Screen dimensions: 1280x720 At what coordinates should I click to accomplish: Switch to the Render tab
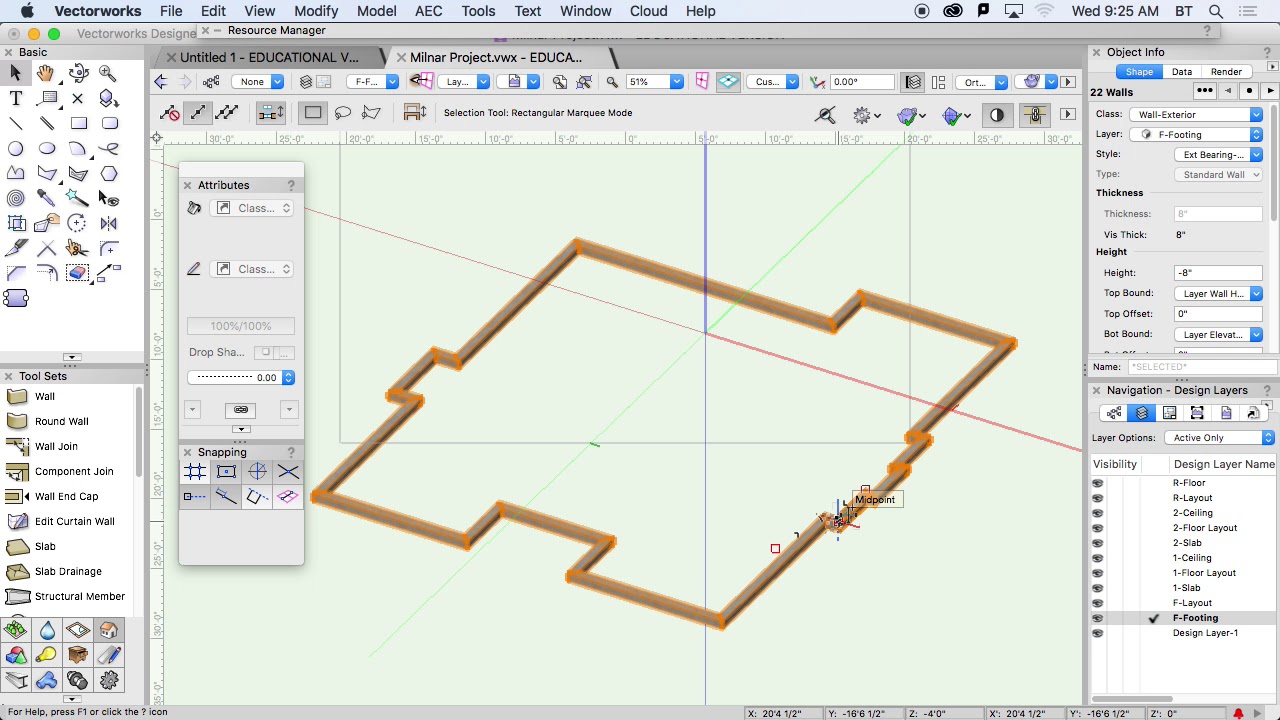point(1227,72)
